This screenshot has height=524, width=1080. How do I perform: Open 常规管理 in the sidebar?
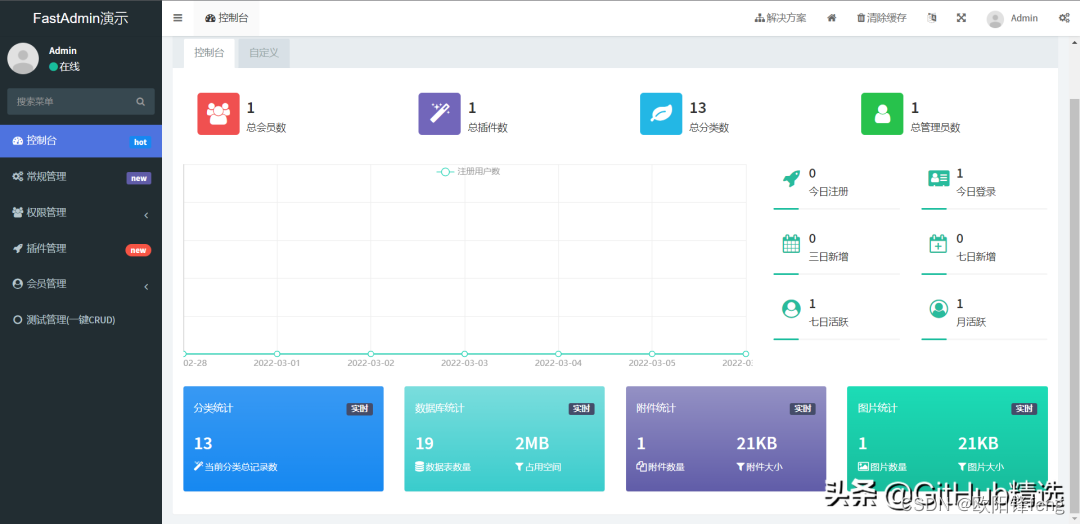pyautogui.click(x=81, y=177)
